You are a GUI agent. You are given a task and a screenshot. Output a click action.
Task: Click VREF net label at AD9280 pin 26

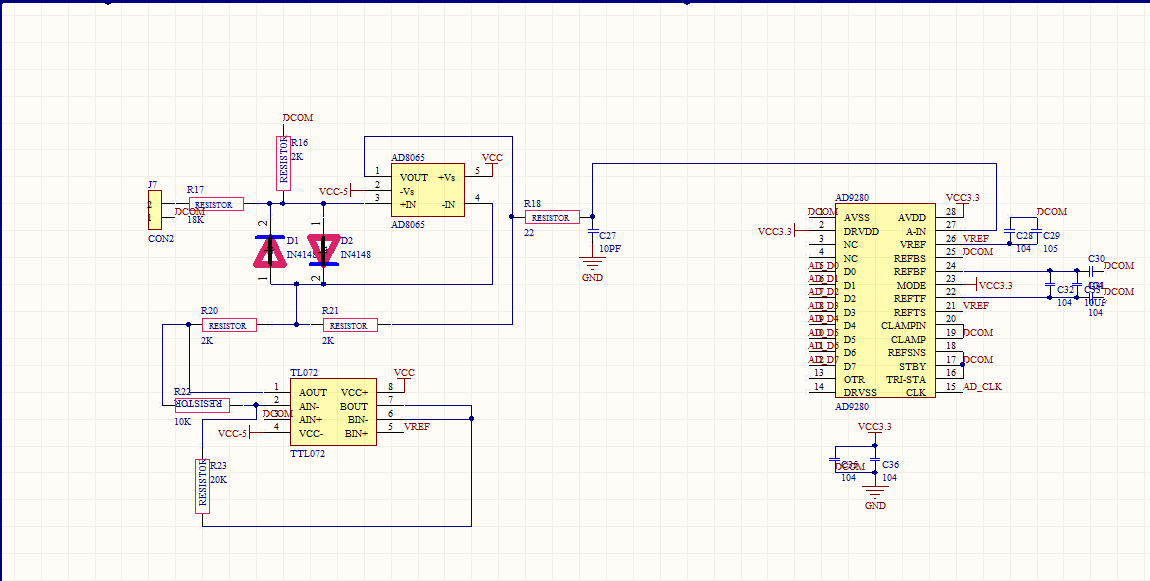[975, 238]
